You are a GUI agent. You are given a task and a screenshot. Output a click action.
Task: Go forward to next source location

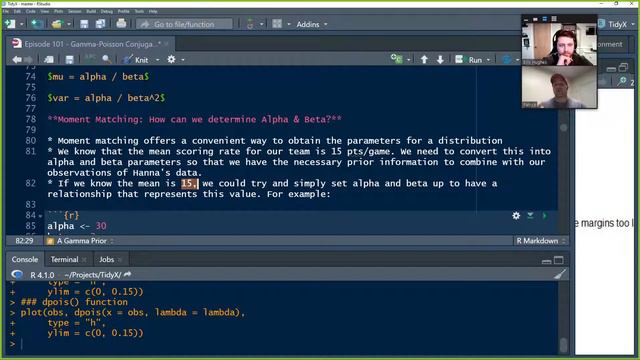click(28, 60)
